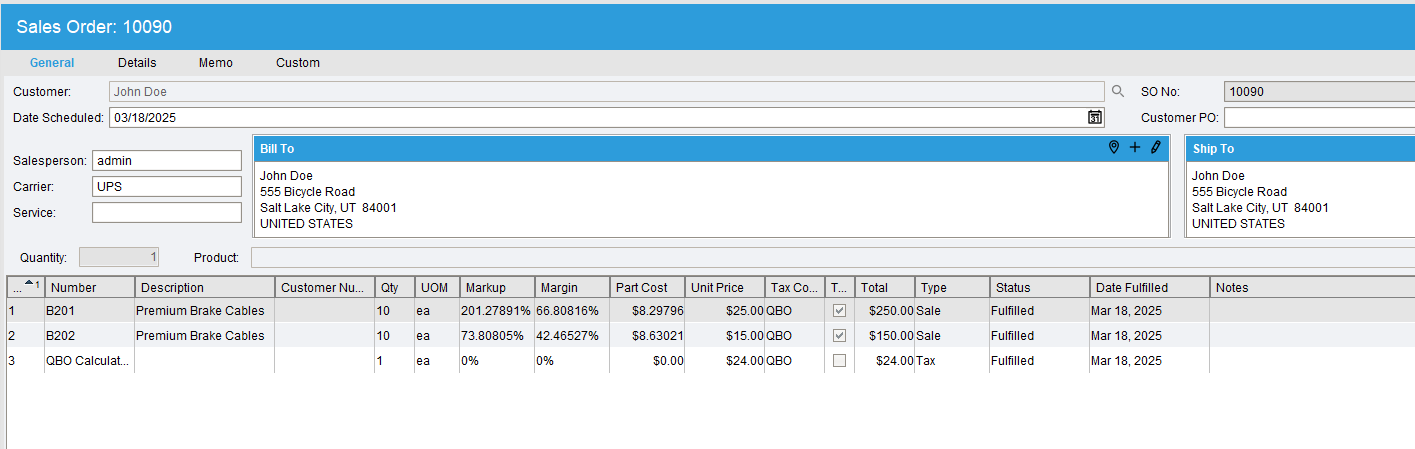
Task: Click the Number column header
Action: tap(90, 287)
